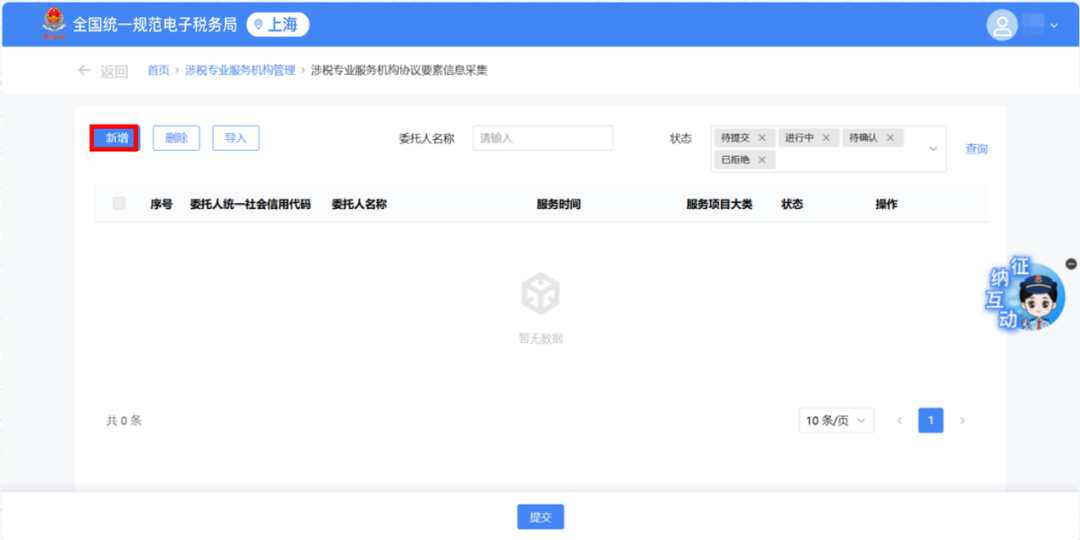The width and height of the screenshot is (1080, 540).
Task: Click the 返回 text
Action: (x=114, y=71)
